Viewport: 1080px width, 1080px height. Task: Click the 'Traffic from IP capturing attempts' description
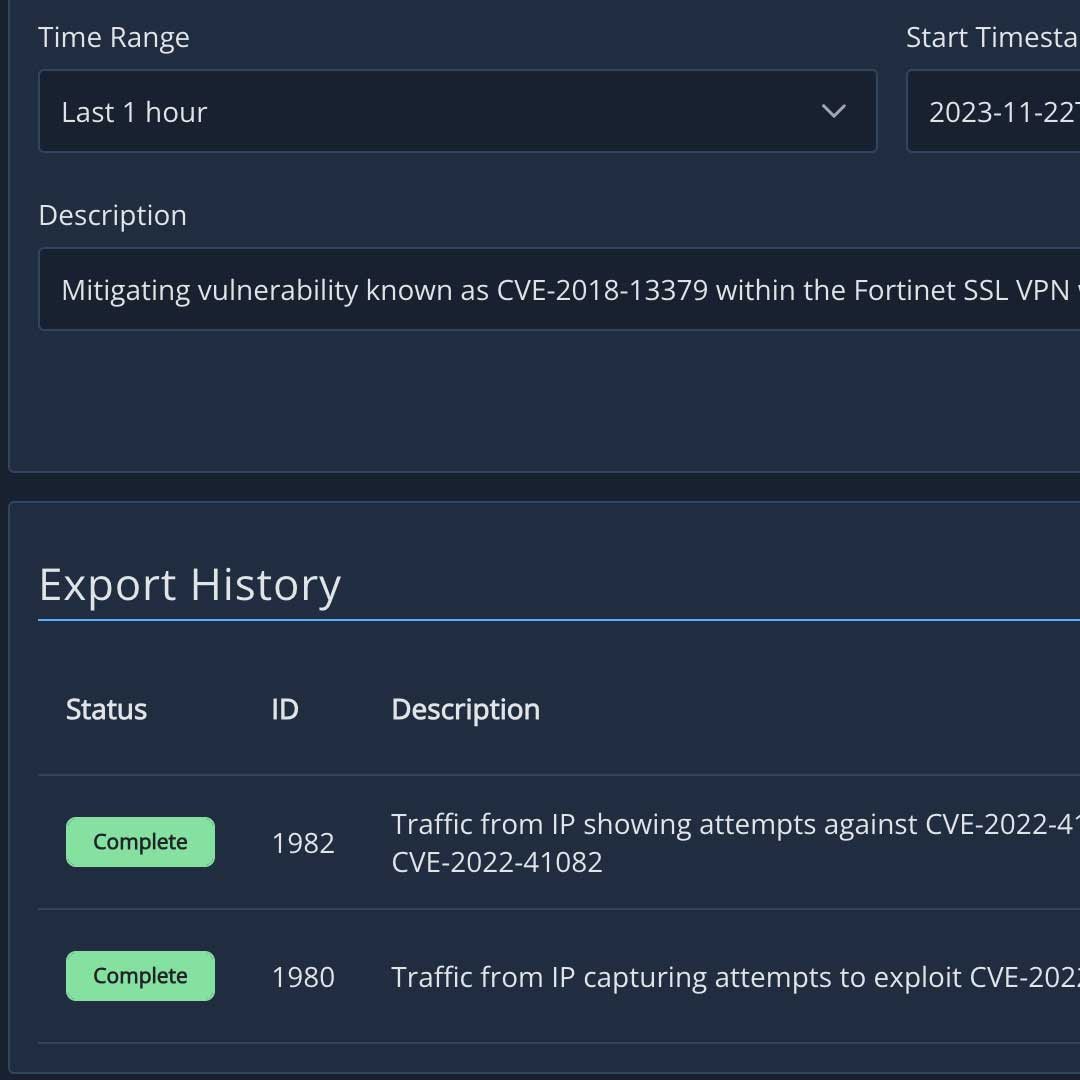point(735,977)
